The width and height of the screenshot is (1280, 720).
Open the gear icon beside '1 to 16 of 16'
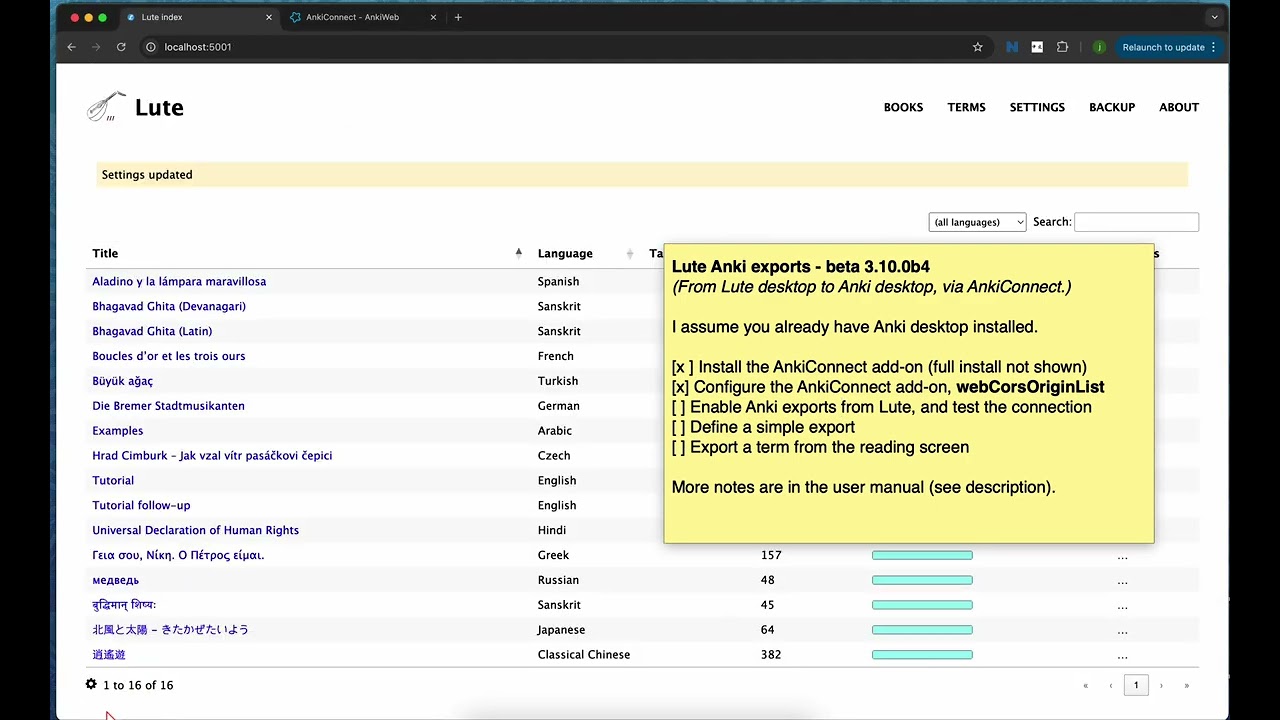click(x=91, y=685)
